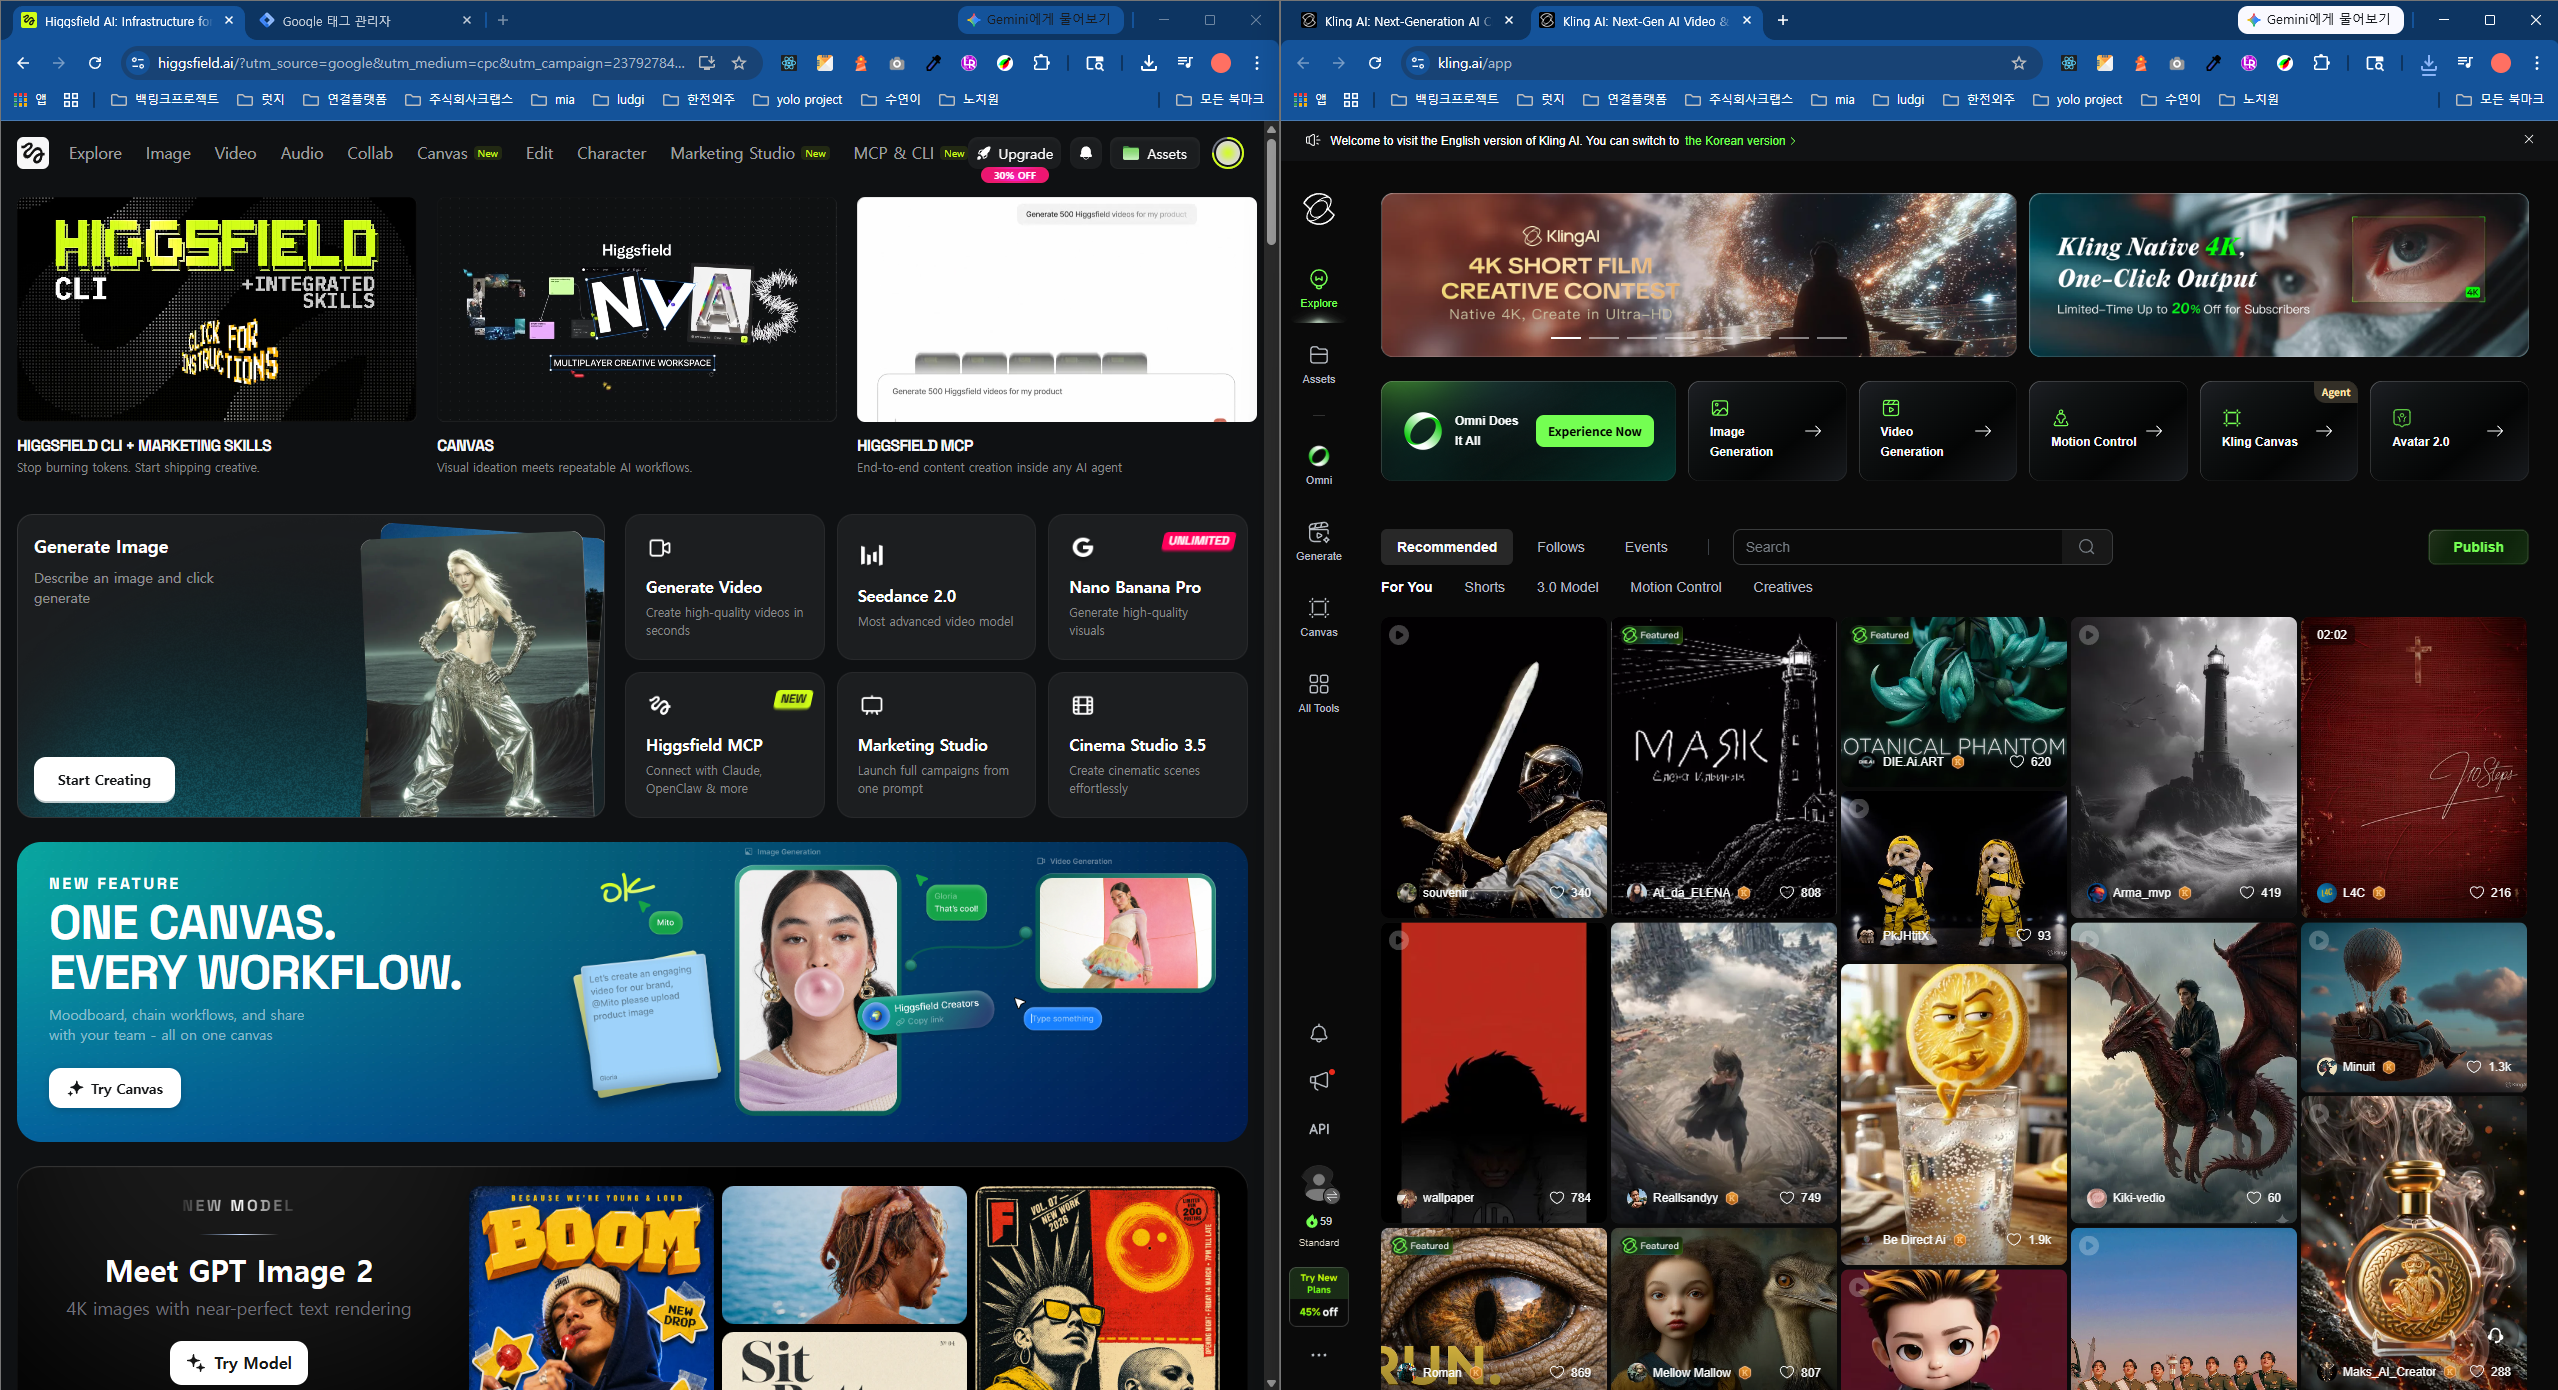Open Higgsfield Image menu
This screenshot has height=1390, width=2558.
click(168, 153)
